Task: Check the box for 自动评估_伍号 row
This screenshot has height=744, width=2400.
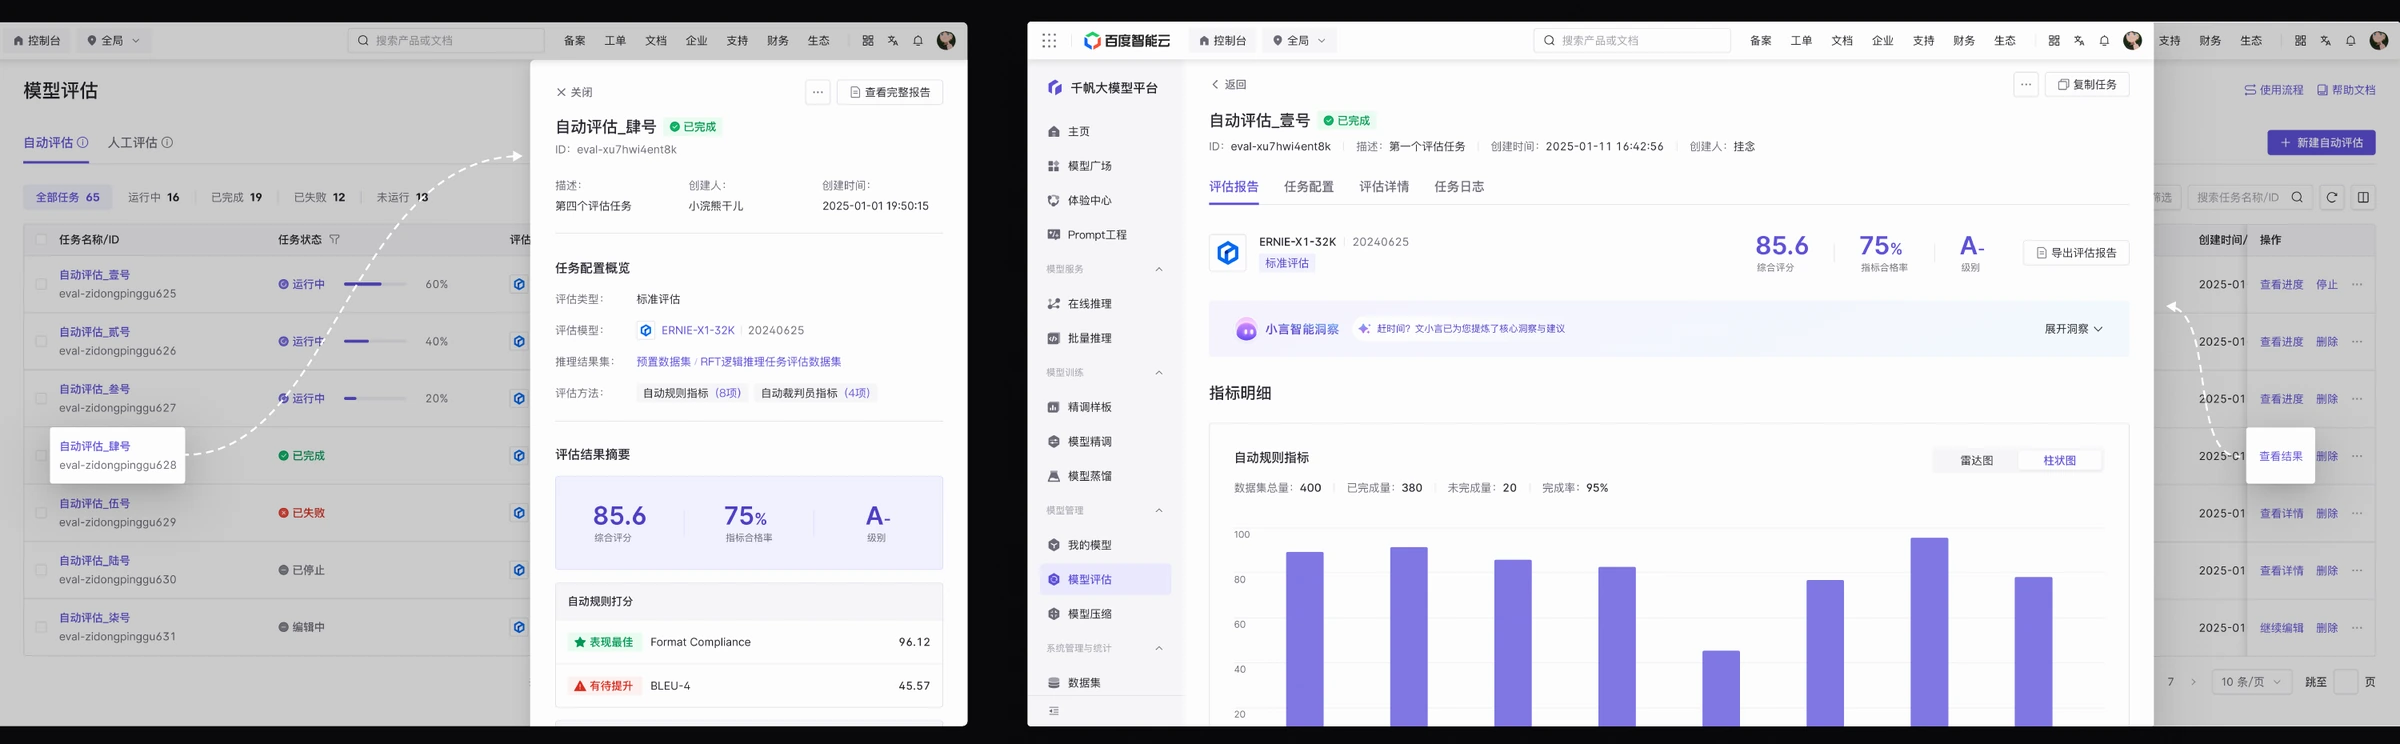Action: coord(41,513)
